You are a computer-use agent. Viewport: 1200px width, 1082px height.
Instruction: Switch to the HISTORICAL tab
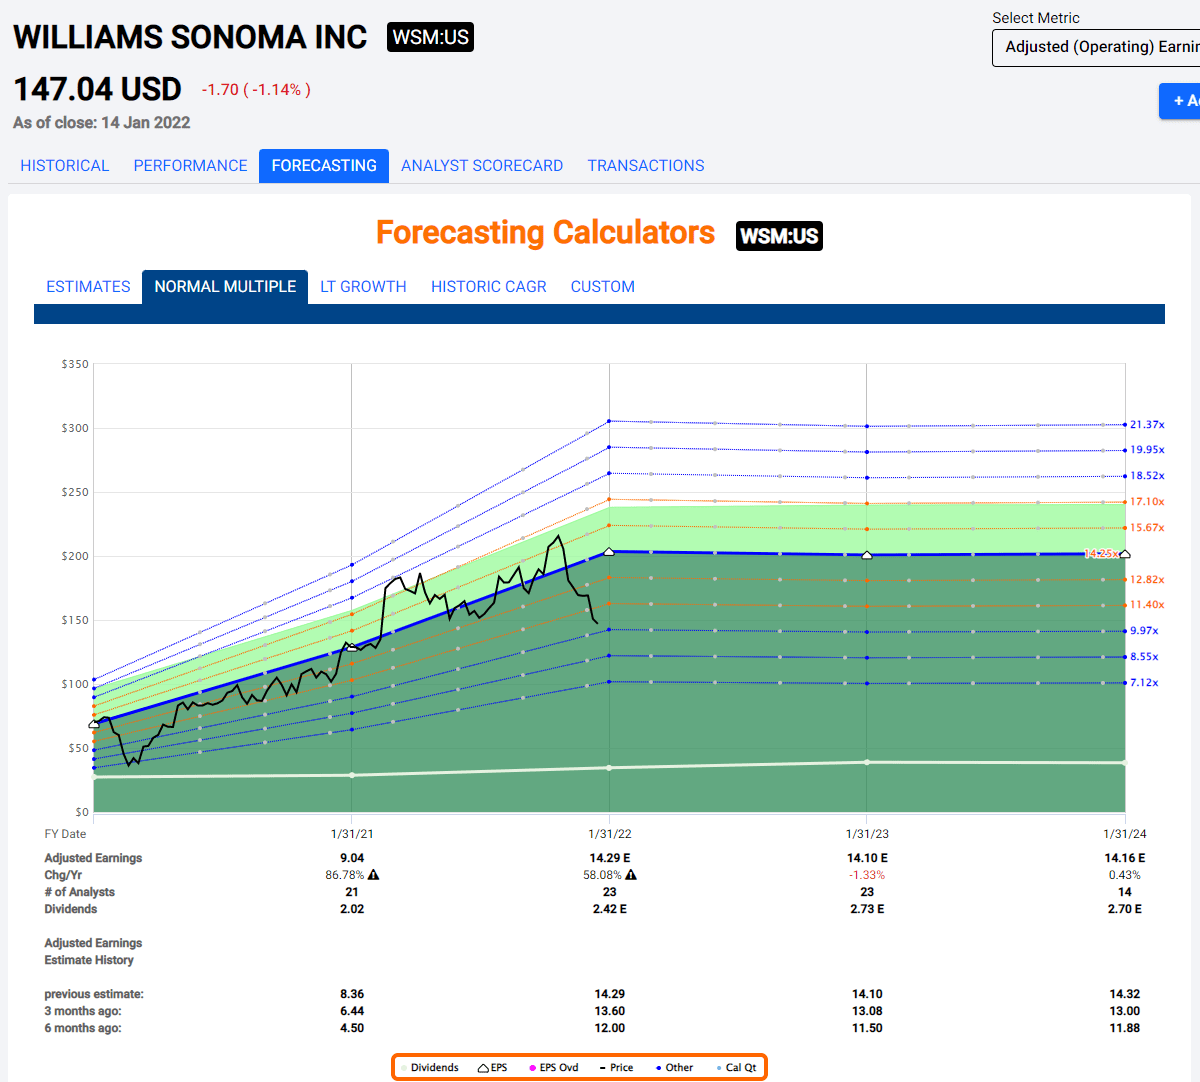65,166
